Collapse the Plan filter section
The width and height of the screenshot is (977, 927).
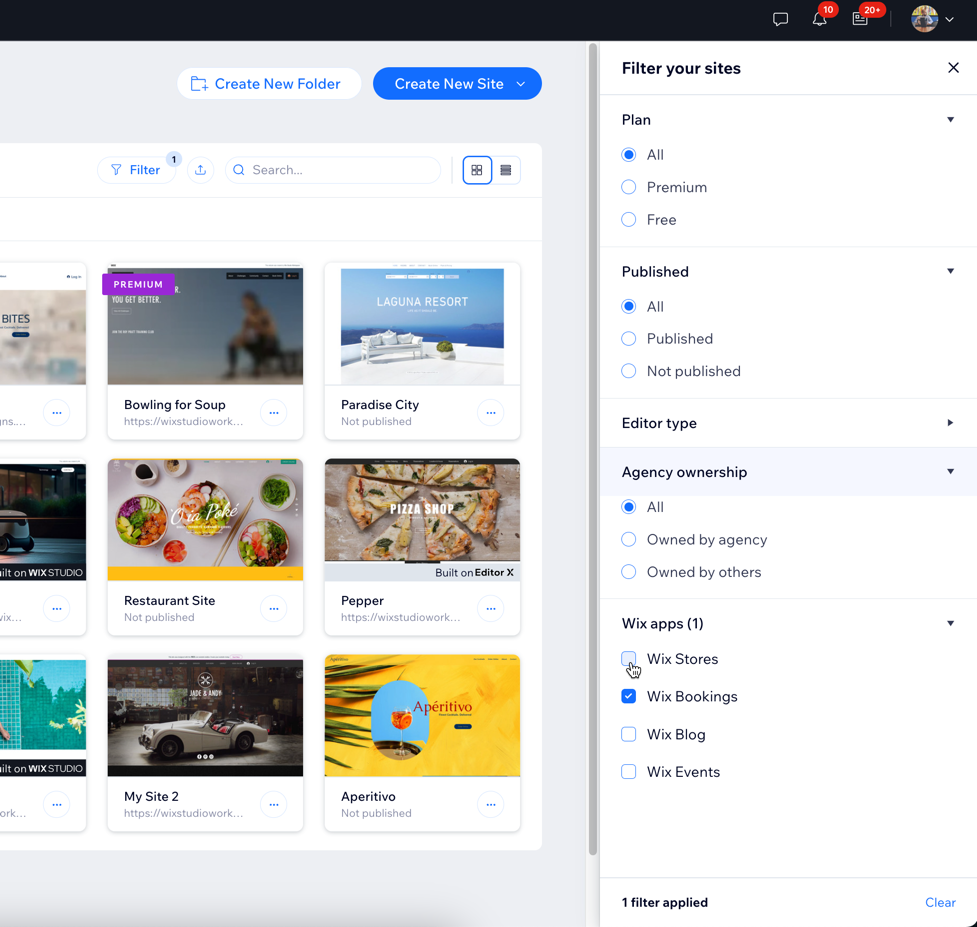(950, 120)
